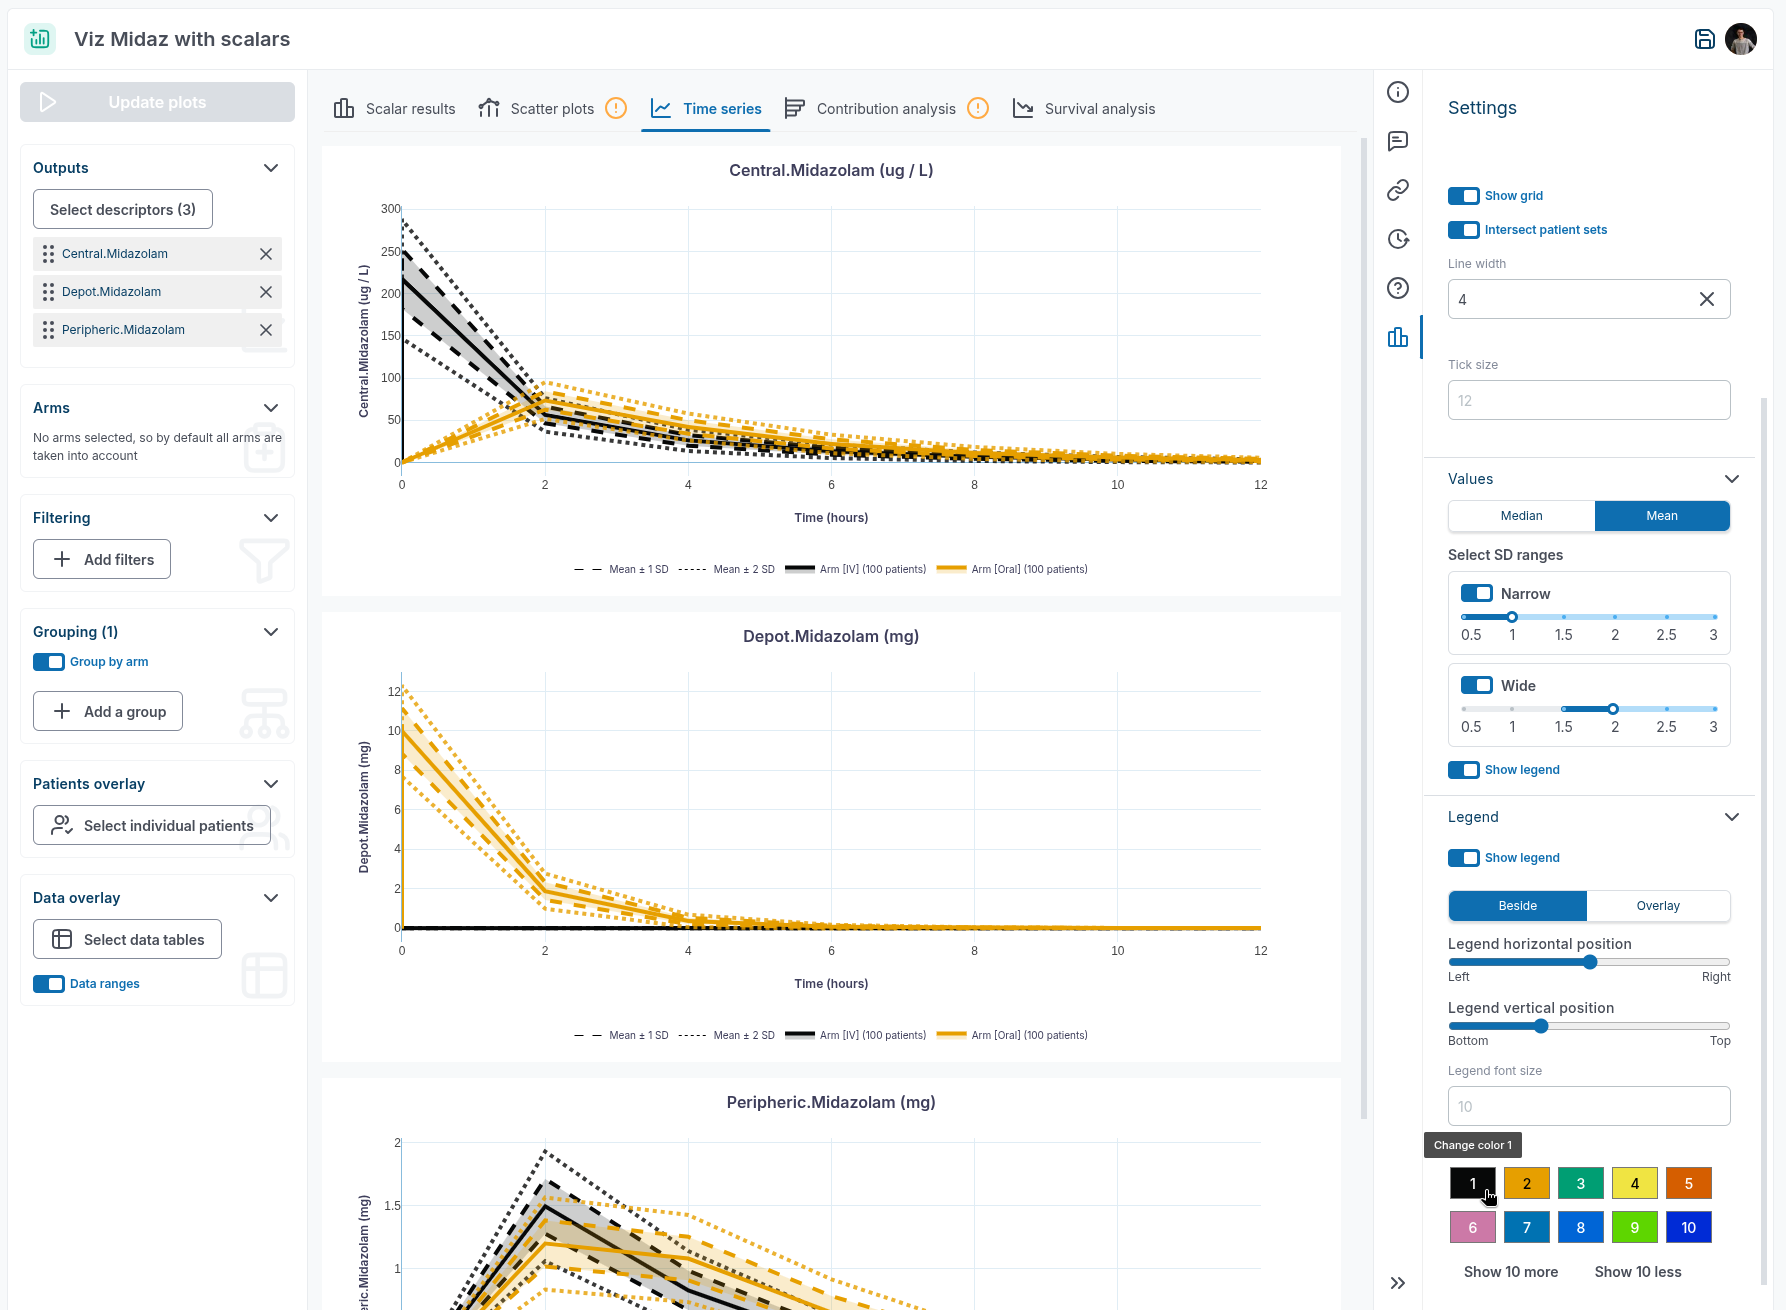
Task: Collapse the Outputs section
Action: click(x=271, y=168)
